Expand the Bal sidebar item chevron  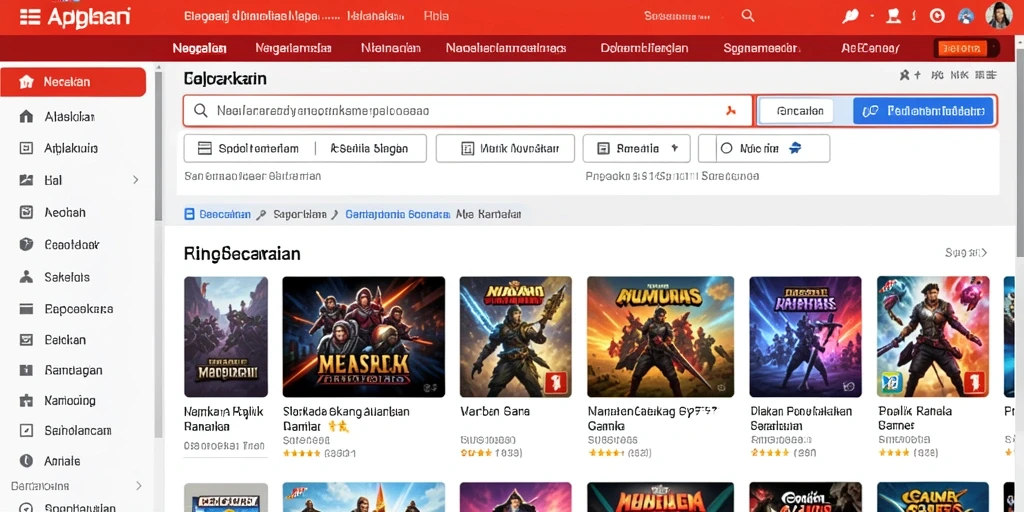[x=136, y=180]
